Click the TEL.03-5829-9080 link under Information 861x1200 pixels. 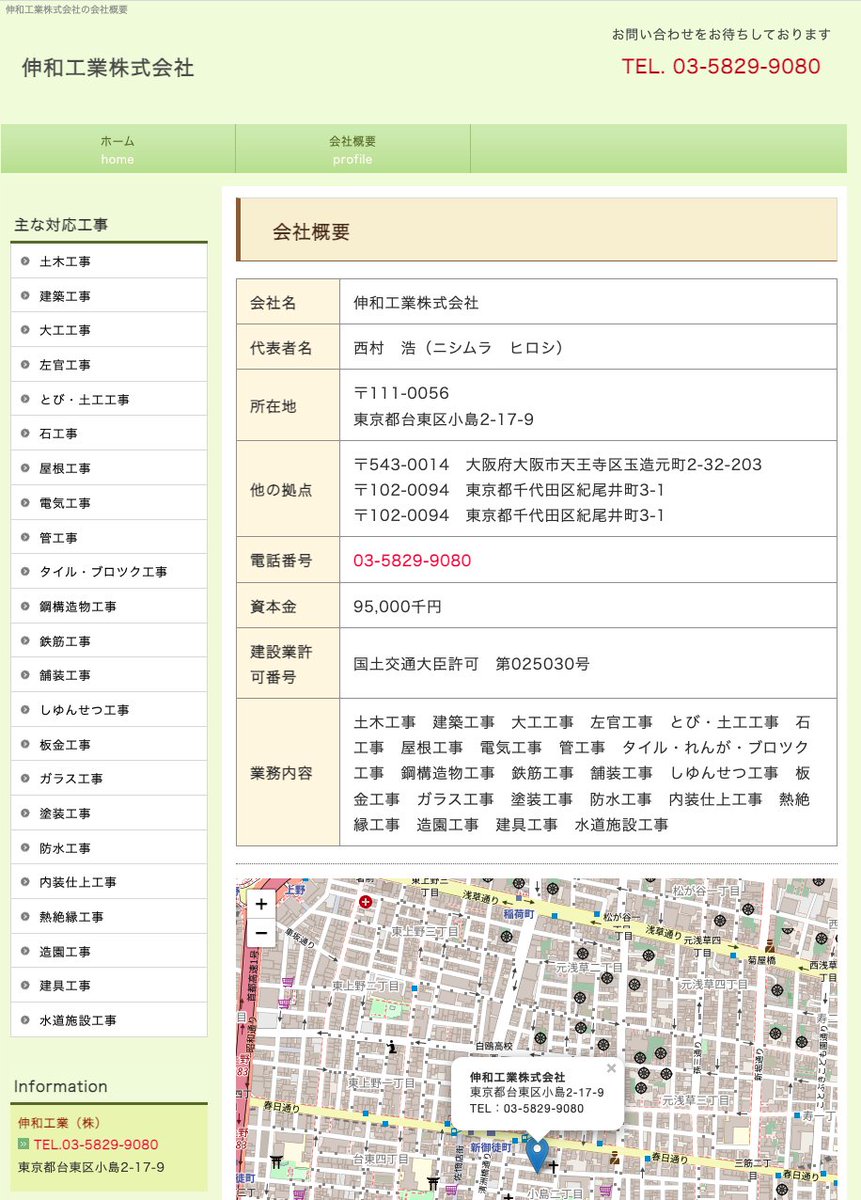96,1144
